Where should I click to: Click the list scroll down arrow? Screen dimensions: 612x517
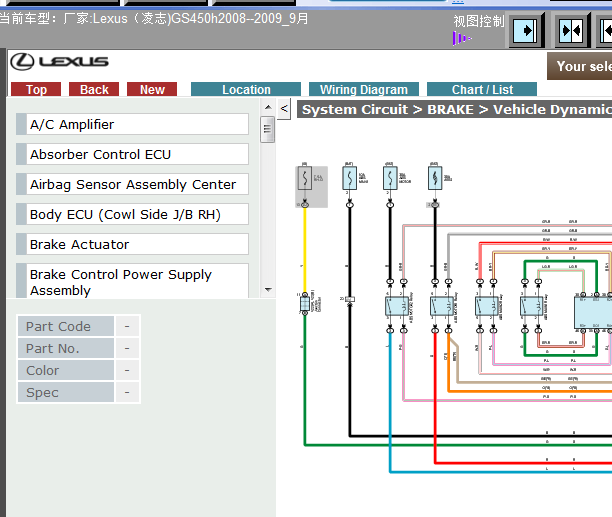pyautogui.click(x=268, y=290)
